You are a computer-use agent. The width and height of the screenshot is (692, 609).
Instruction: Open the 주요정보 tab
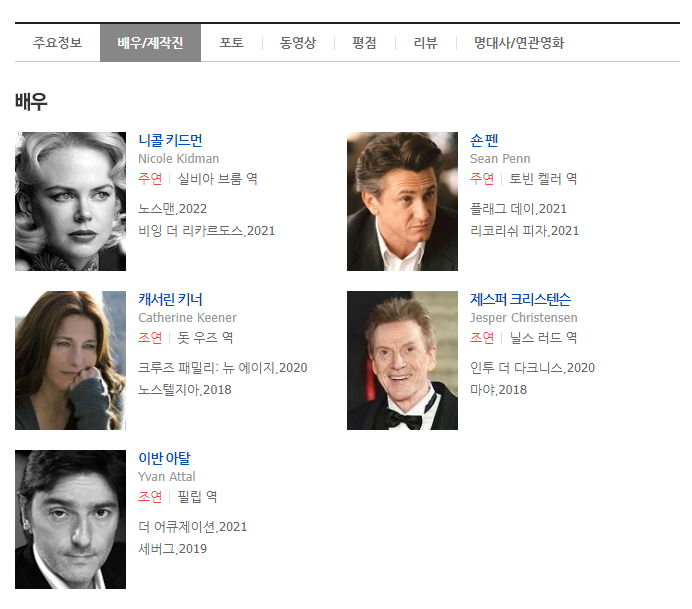tap(57, 43)
